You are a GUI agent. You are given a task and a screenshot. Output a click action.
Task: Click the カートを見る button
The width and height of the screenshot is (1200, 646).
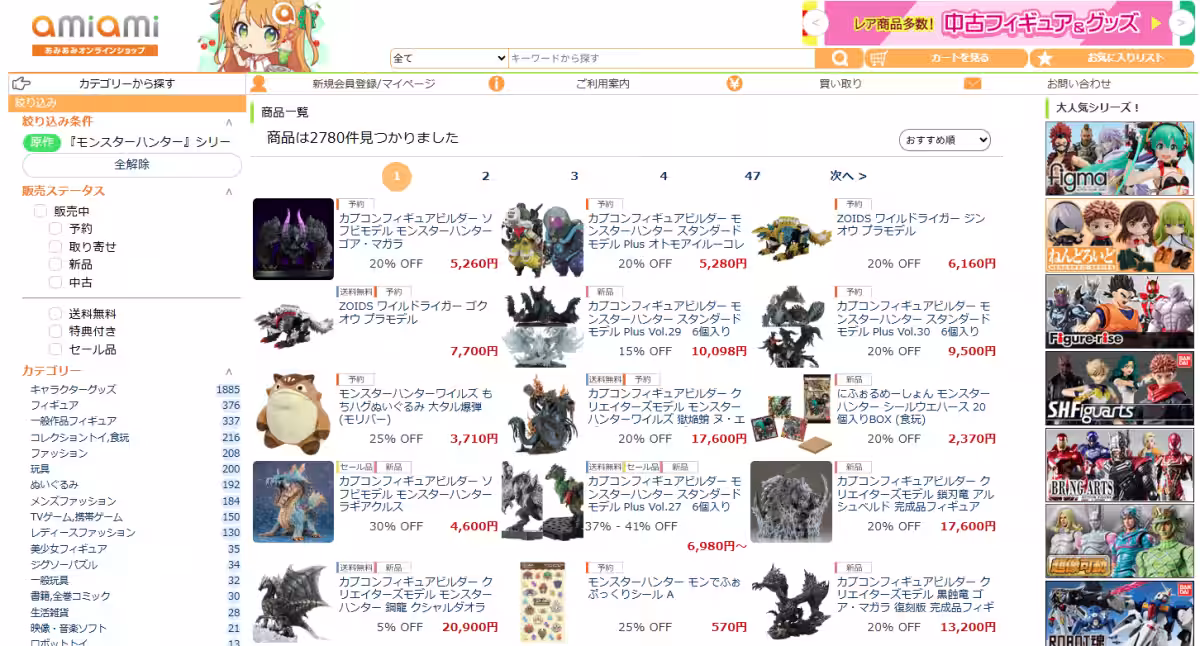tap(946, 59)
